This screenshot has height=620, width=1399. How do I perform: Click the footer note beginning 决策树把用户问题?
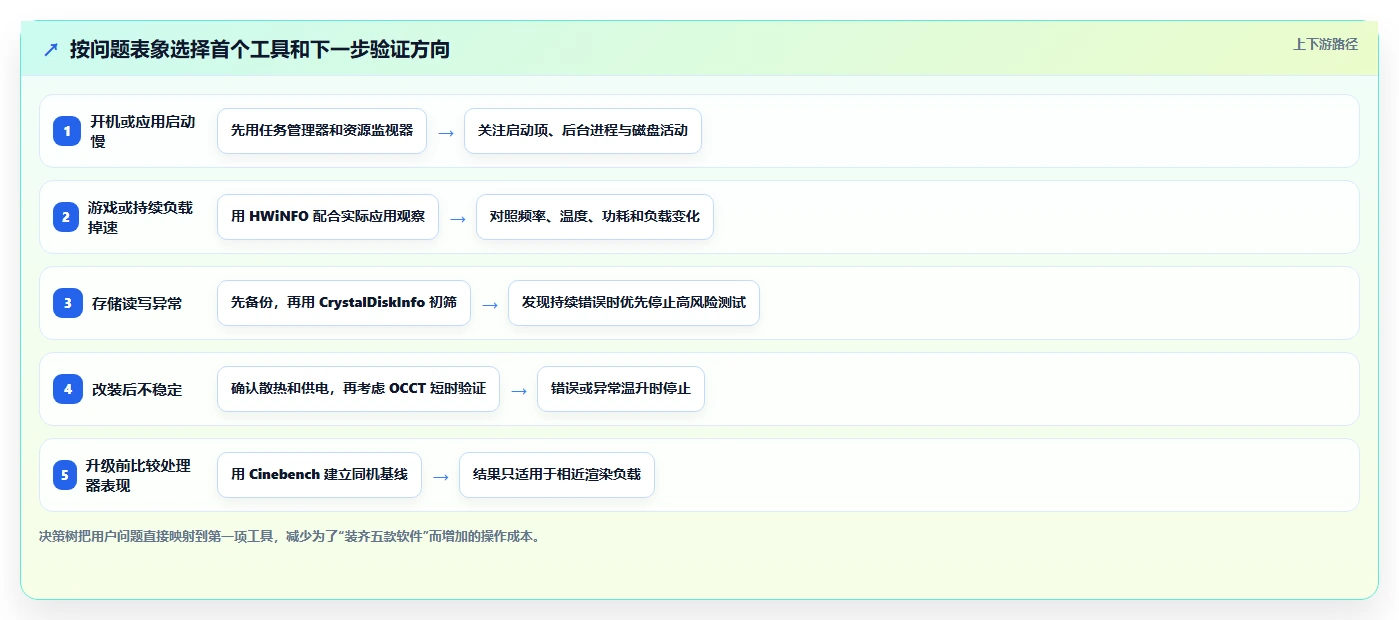292,536
